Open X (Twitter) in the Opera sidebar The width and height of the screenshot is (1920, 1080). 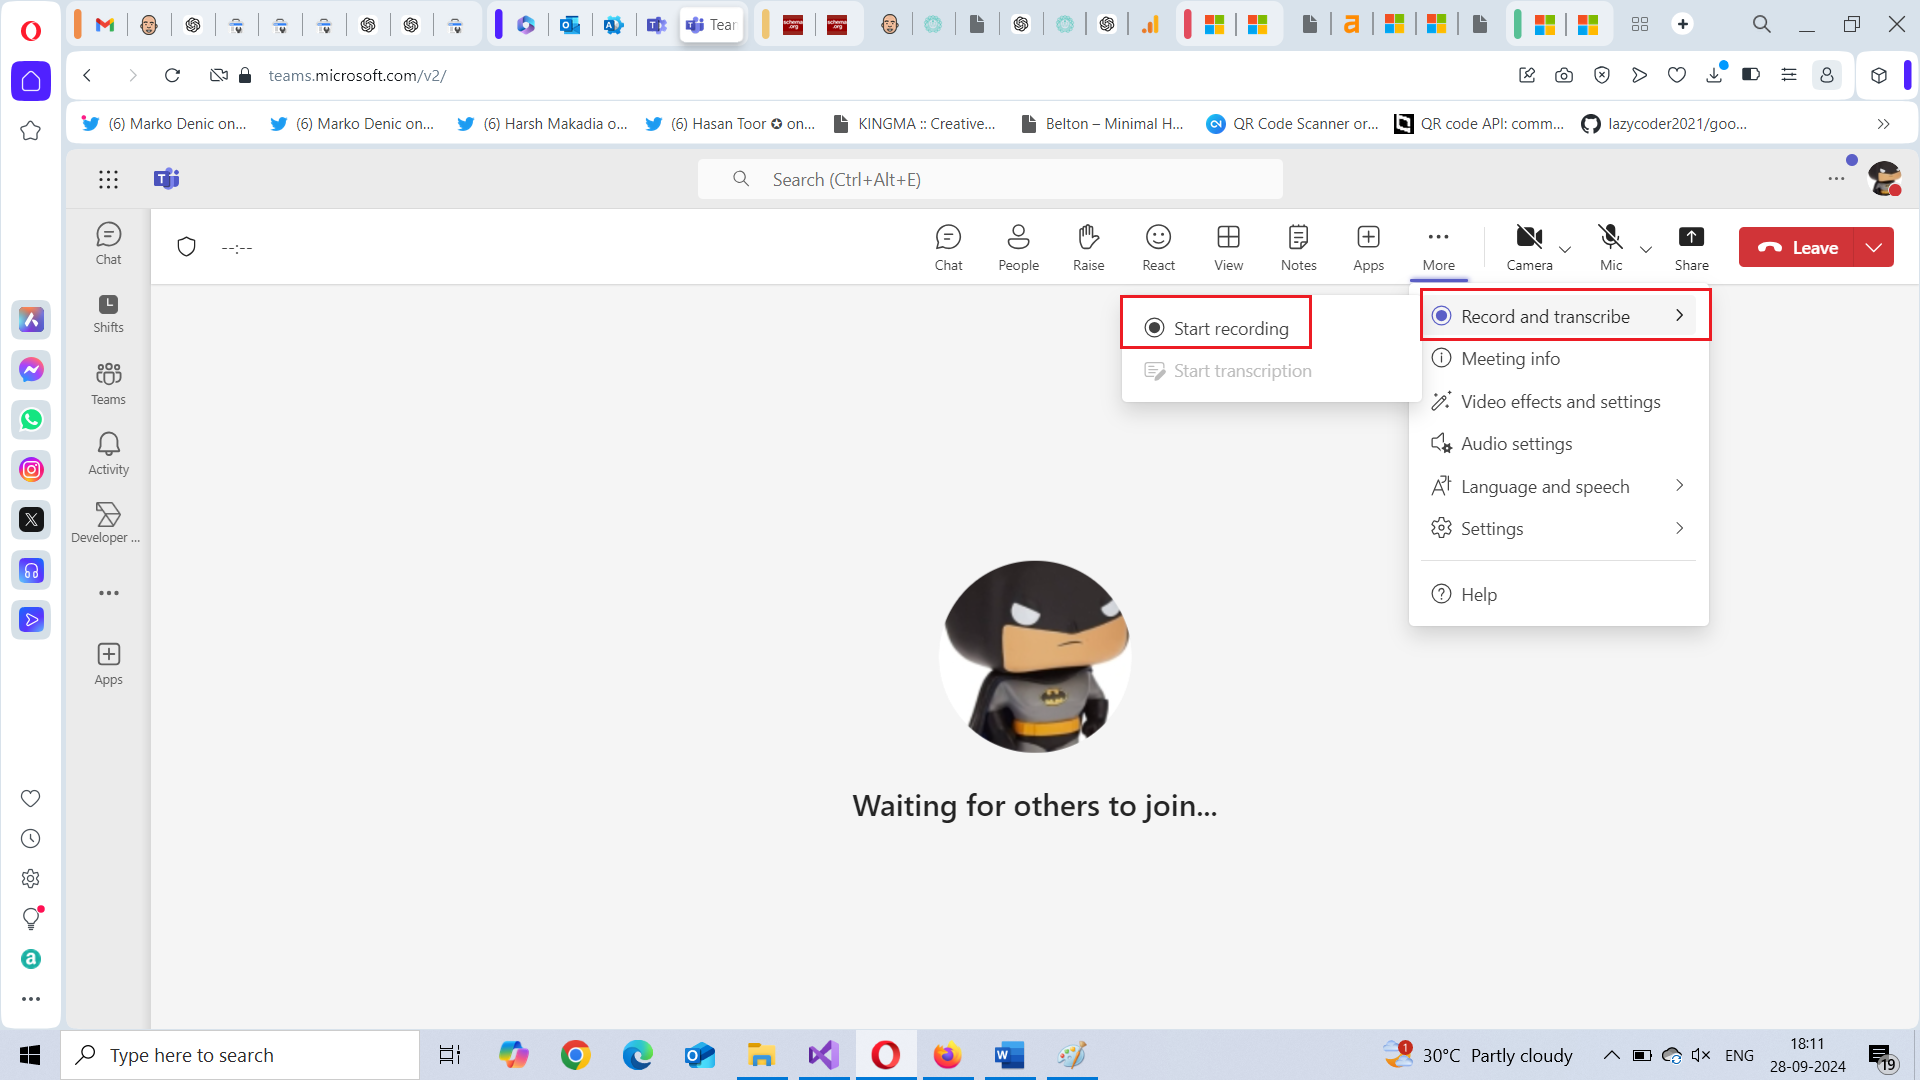tap(31, 520)
